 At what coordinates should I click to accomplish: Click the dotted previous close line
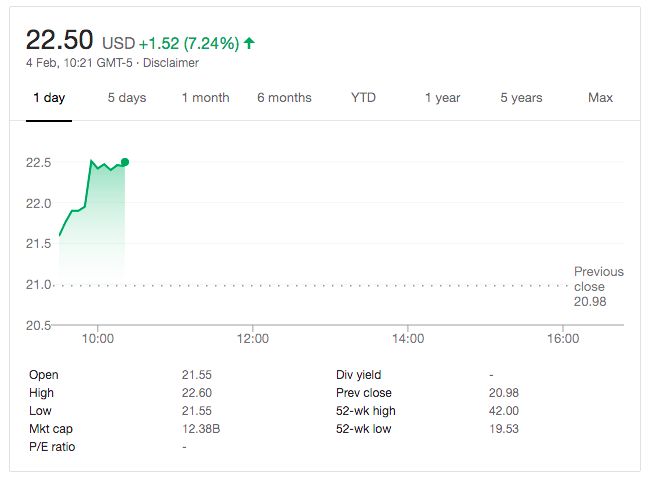(x=350, y=285)
